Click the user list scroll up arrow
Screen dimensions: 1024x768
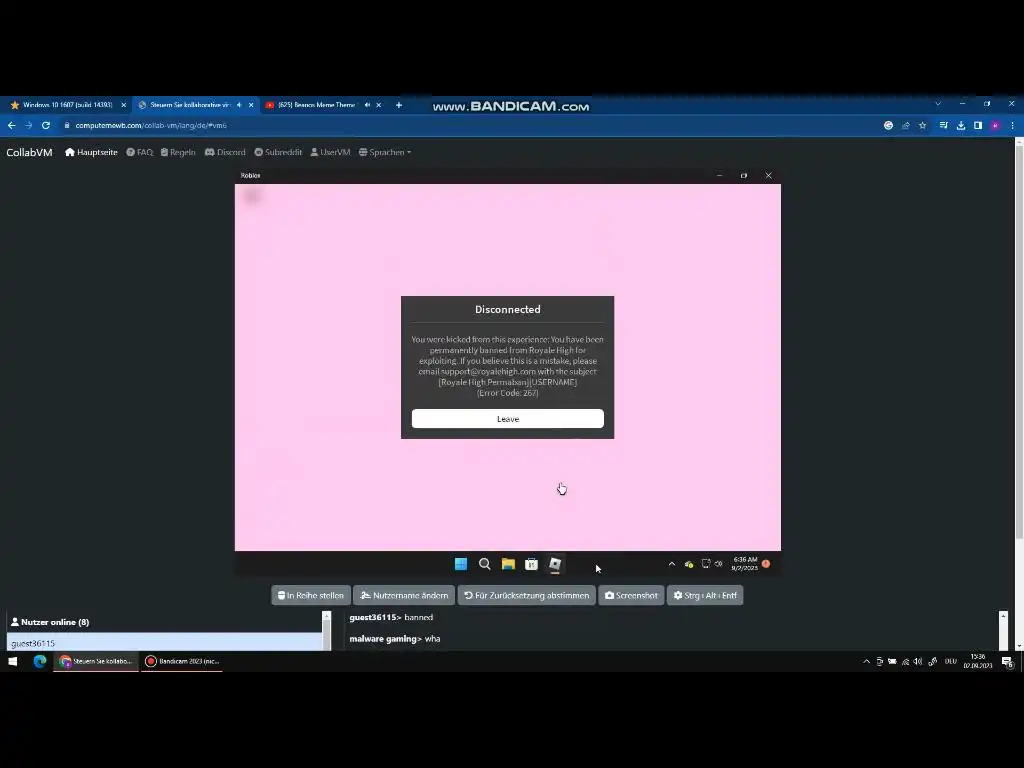tap(327, 616)
